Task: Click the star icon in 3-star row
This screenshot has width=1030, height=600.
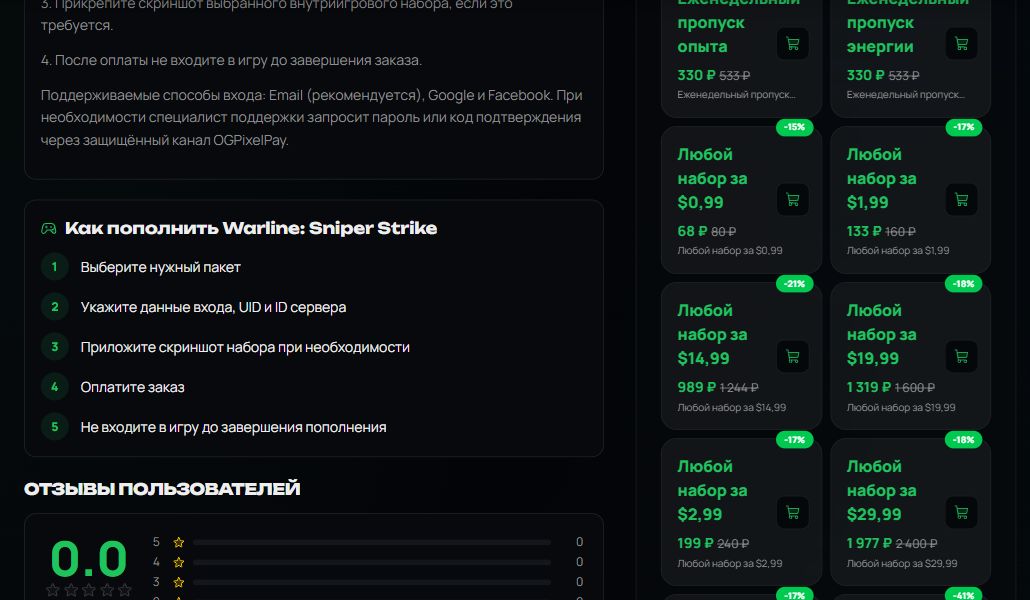Action: coord(179,582)
